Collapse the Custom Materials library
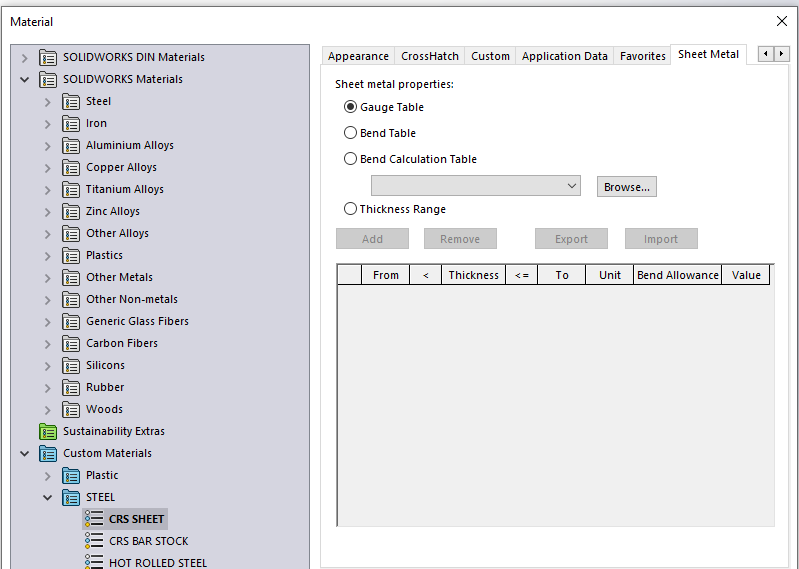 click(x=24, y=453)
